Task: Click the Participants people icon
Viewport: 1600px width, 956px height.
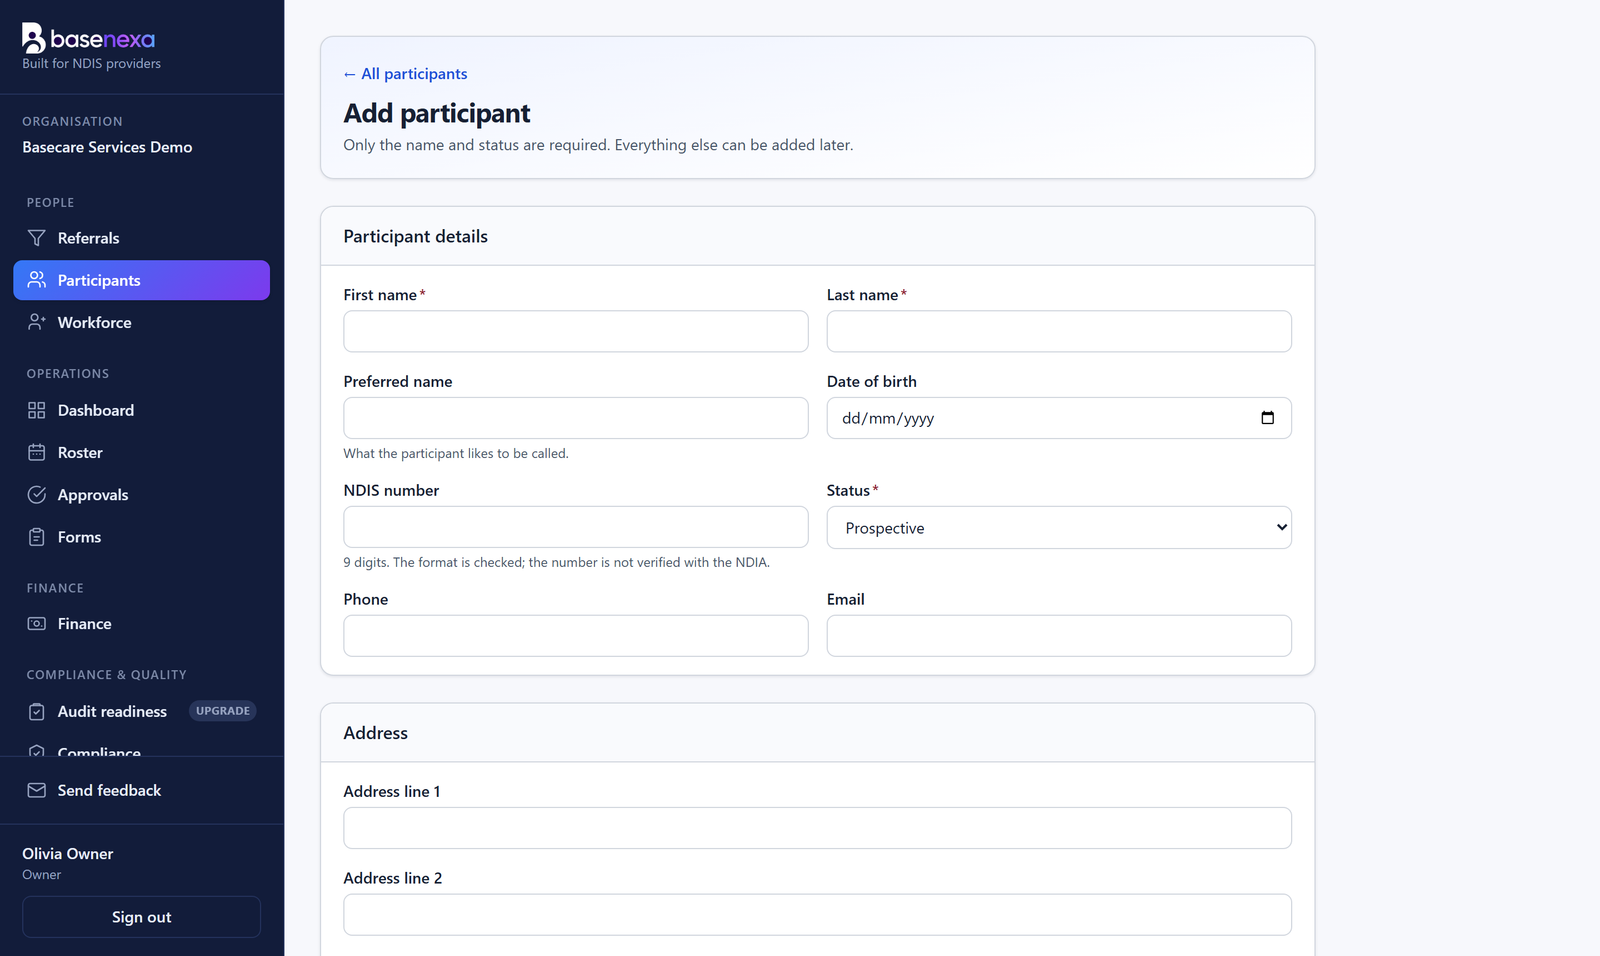Action: (37, 280)
